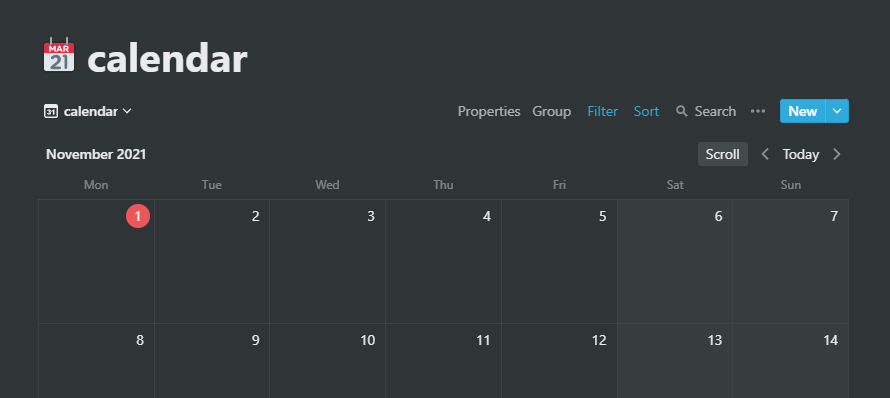Open the Properties menu
Viewport: 890px width, 398px height.
[x=489, y=111]
